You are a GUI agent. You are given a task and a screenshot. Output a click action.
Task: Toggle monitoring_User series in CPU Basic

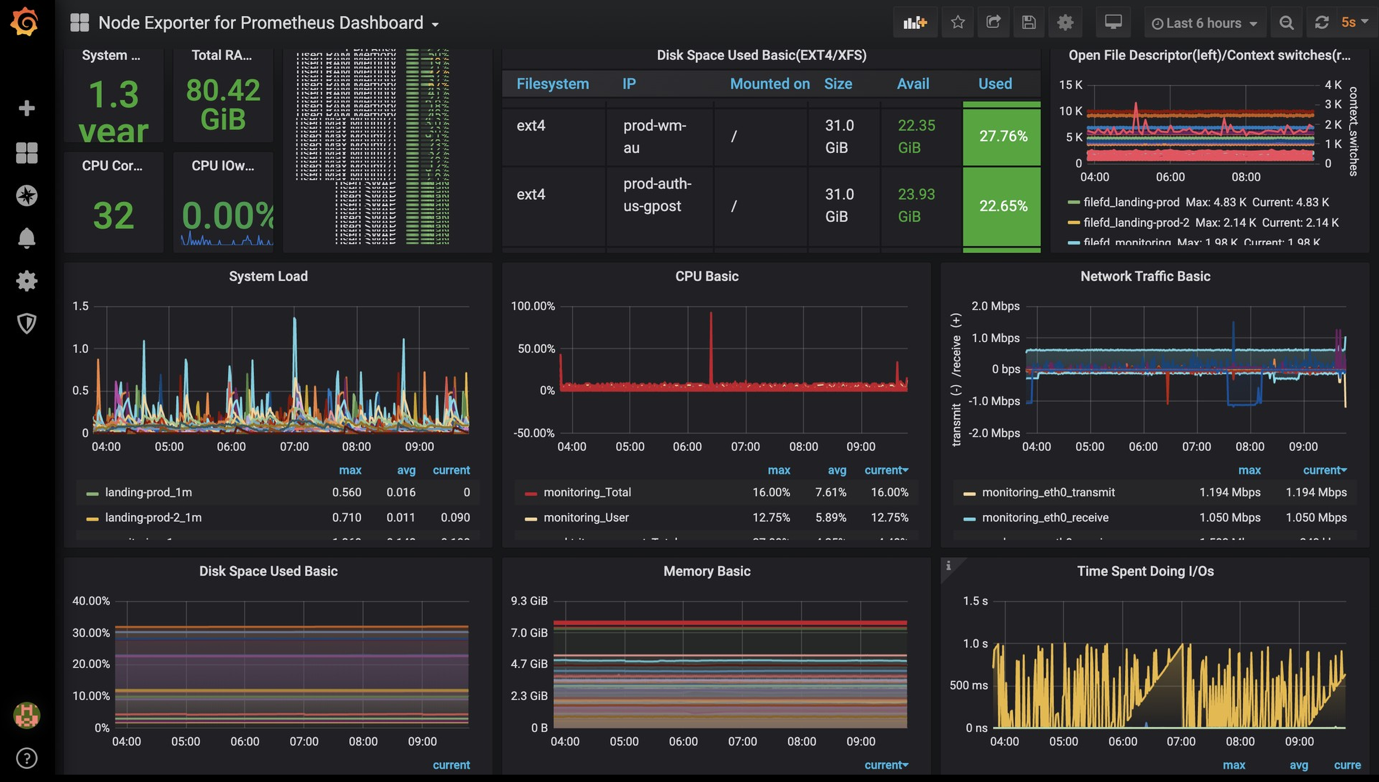586,517
